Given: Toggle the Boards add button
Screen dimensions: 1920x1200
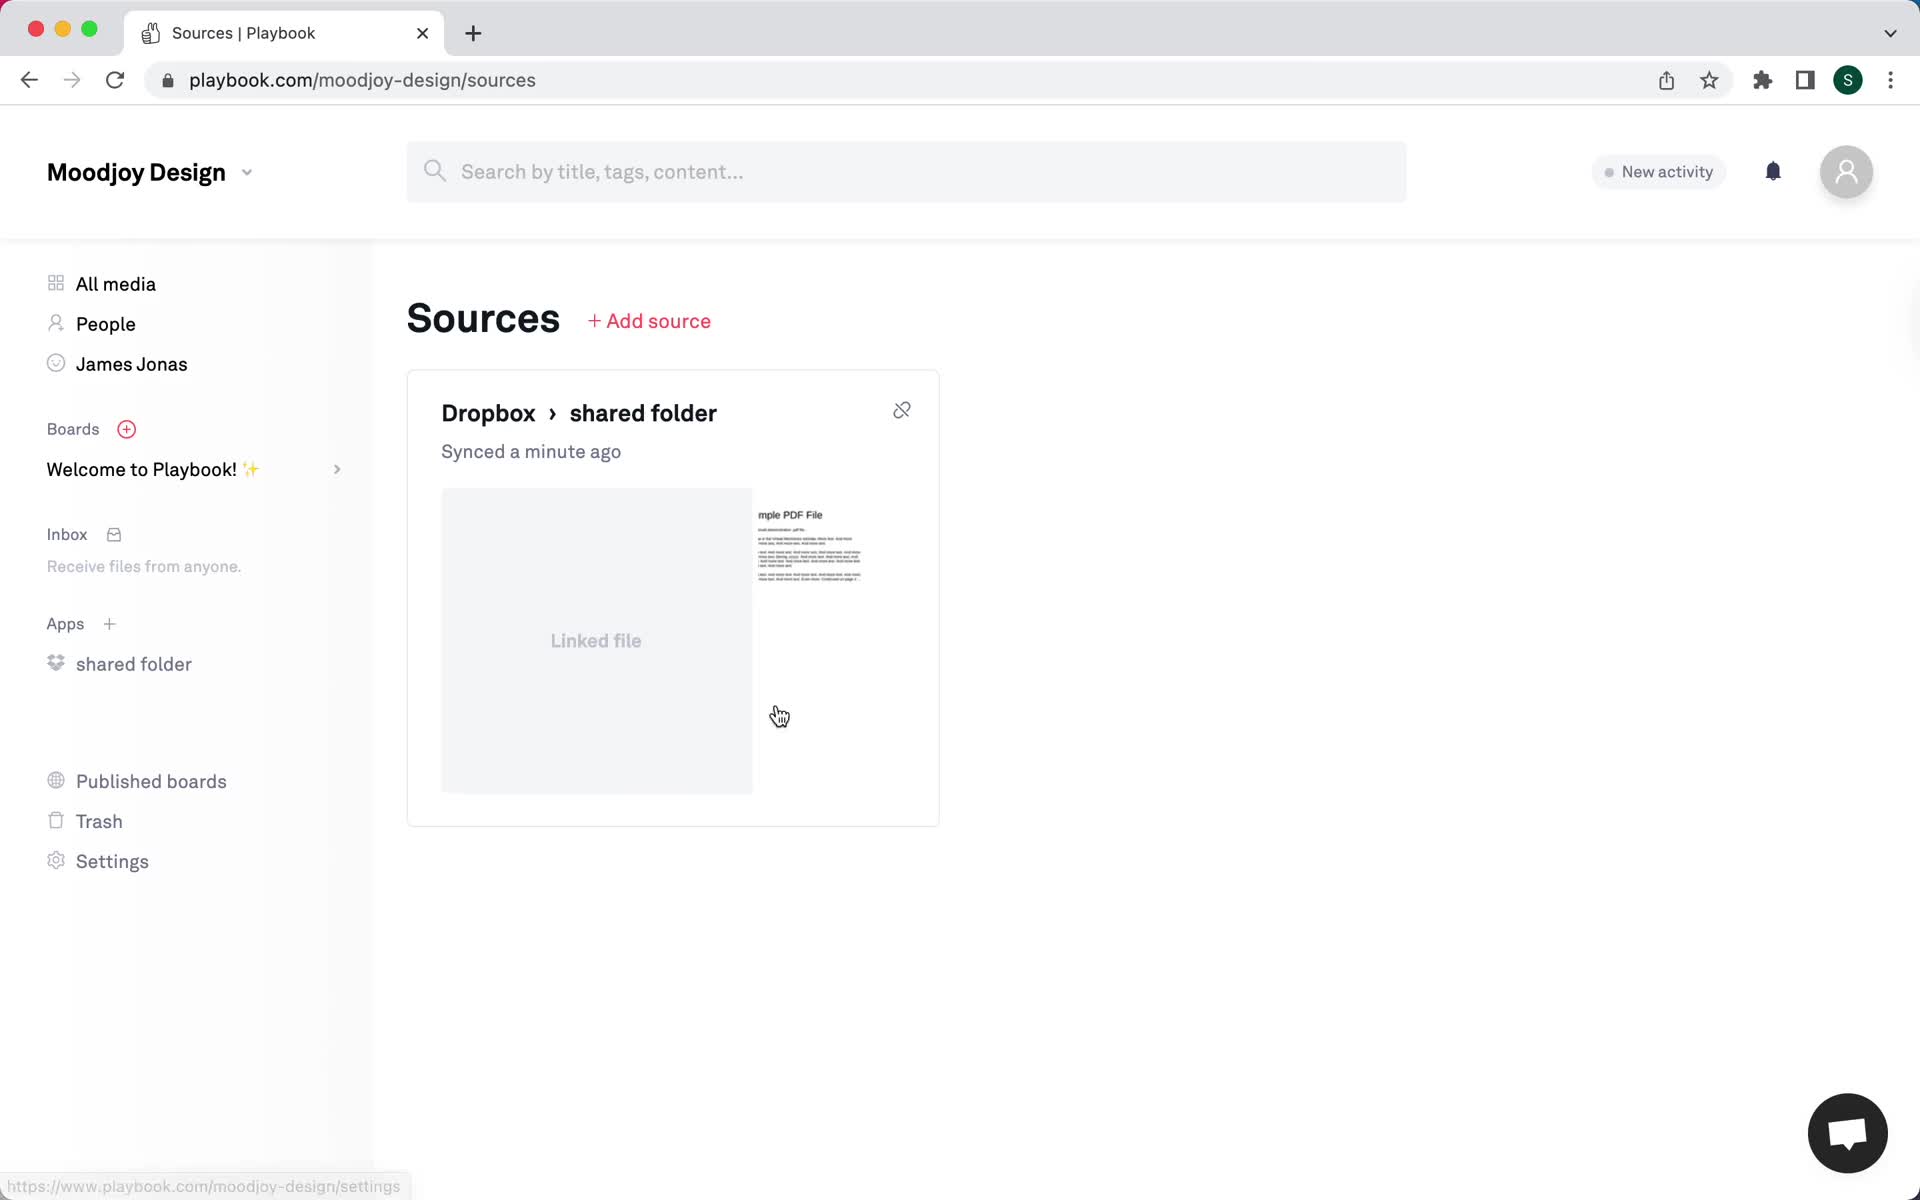Looking at the screenshot, I should tap(126, 429).
